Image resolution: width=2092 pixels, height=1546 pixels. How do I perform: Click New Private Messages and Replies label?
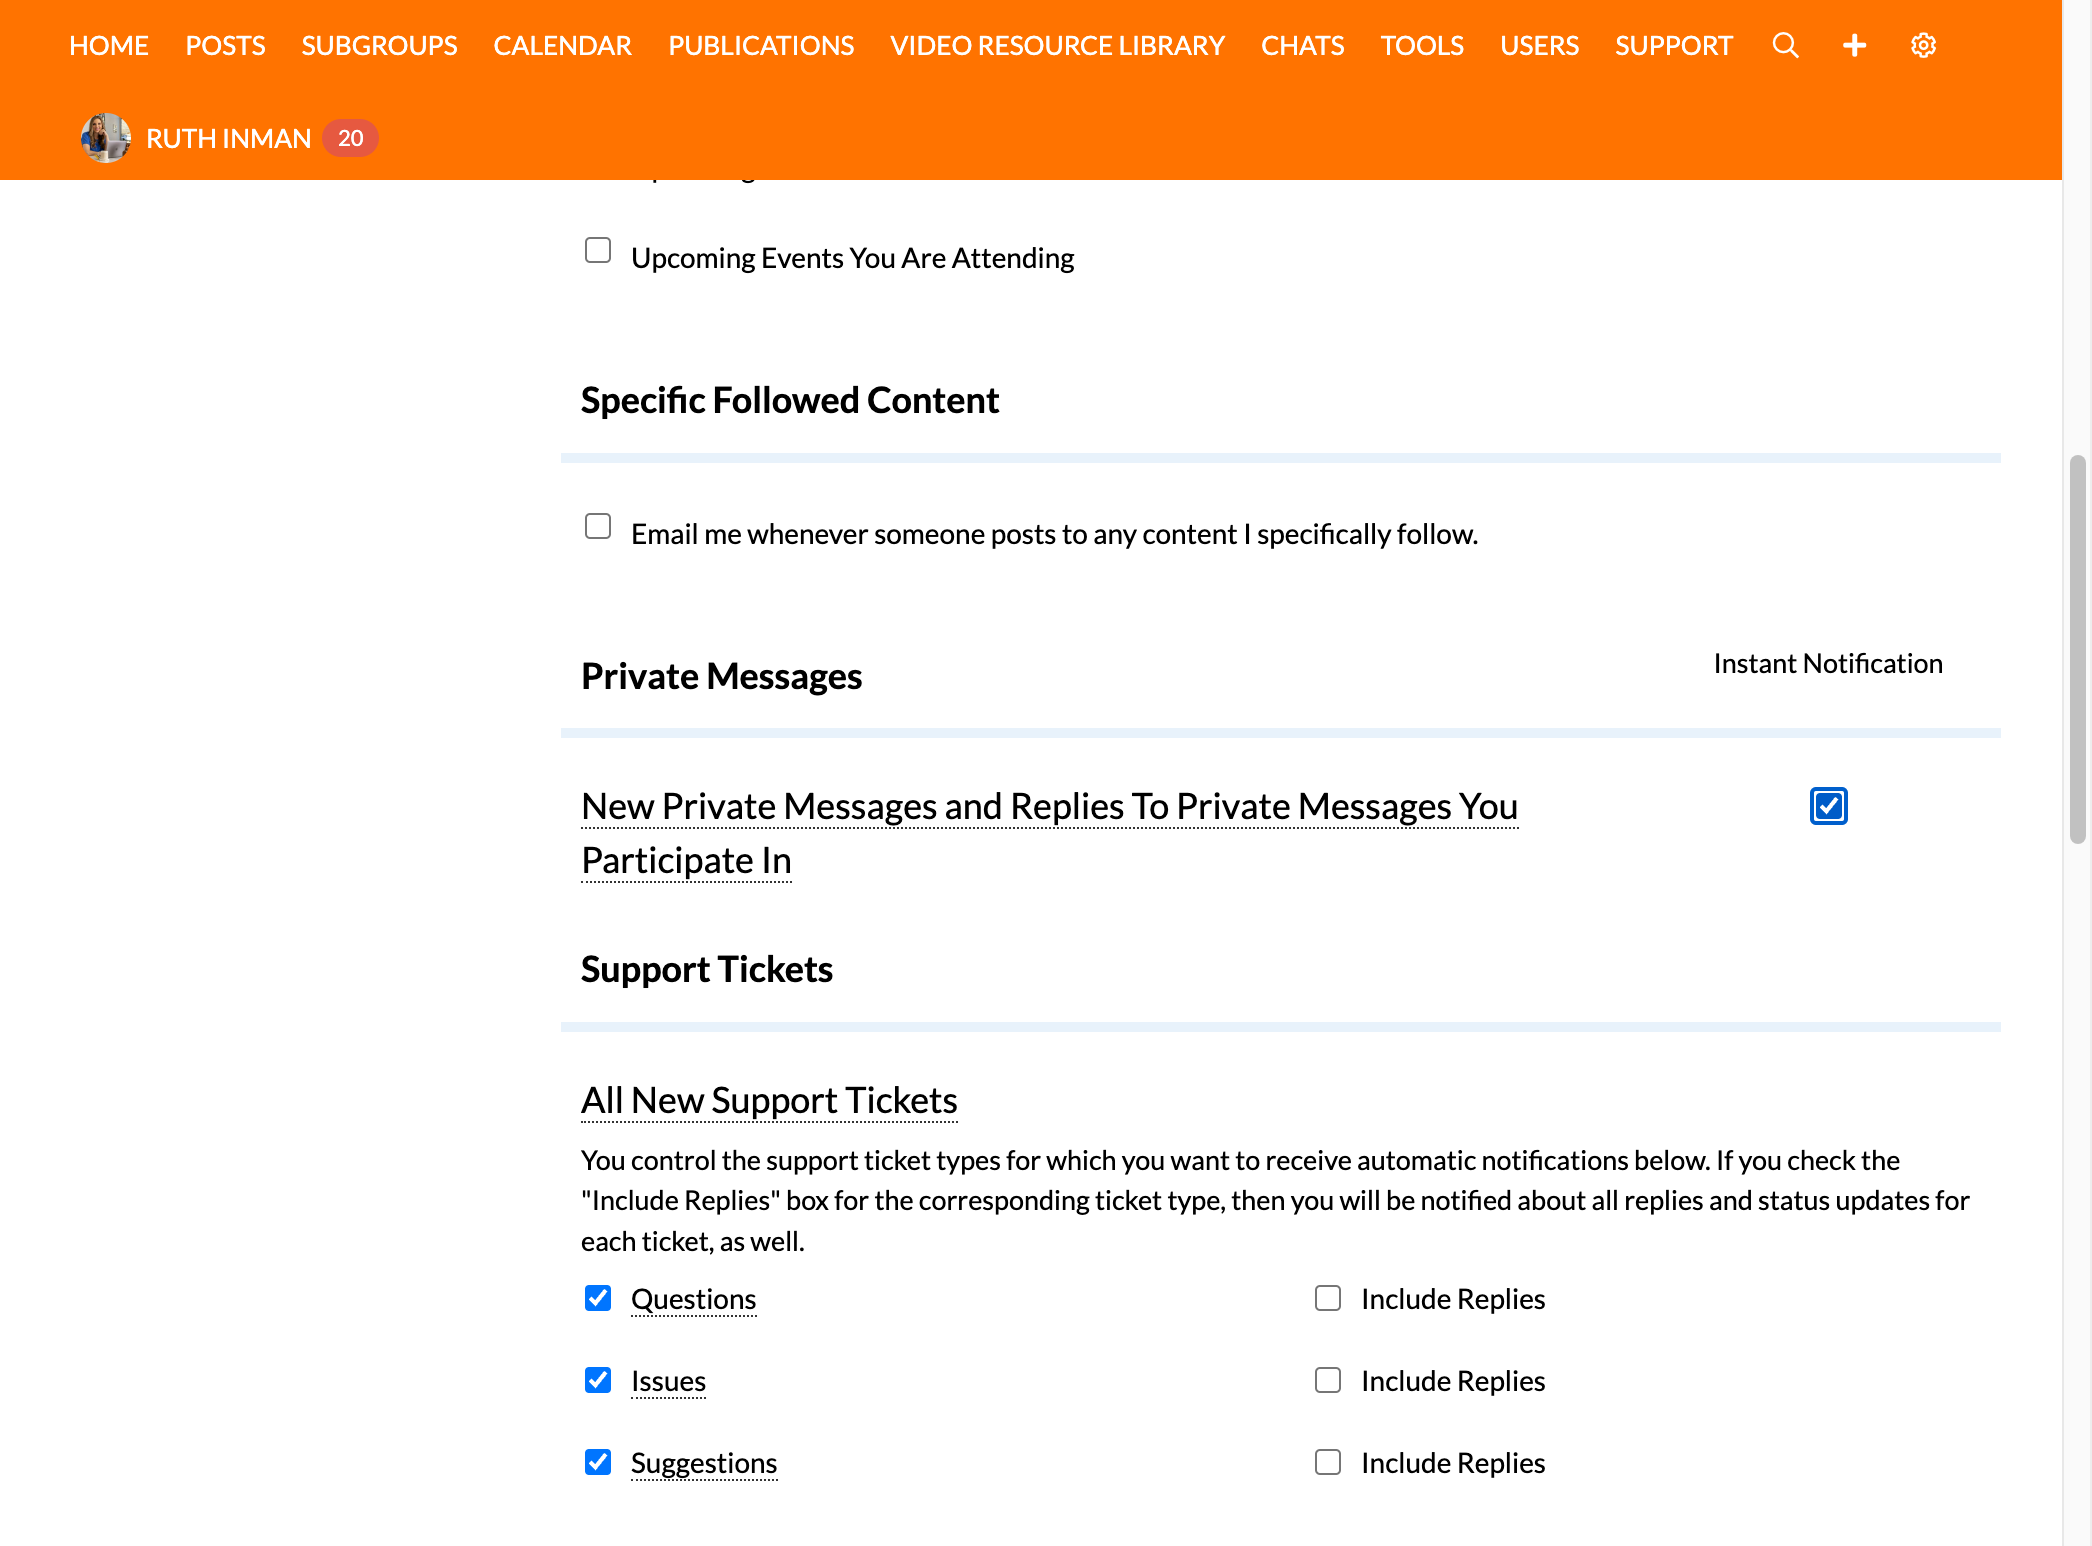point(1049,833)
